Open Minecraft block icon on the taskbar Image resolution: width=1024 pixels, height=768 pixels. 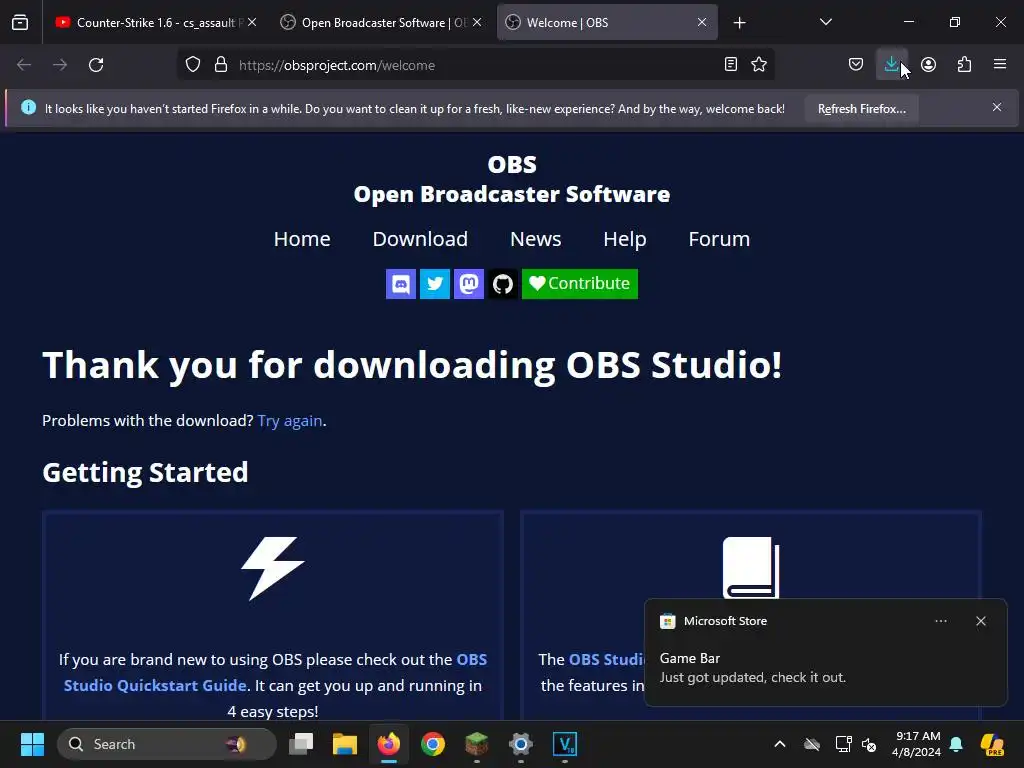point(477,744)
